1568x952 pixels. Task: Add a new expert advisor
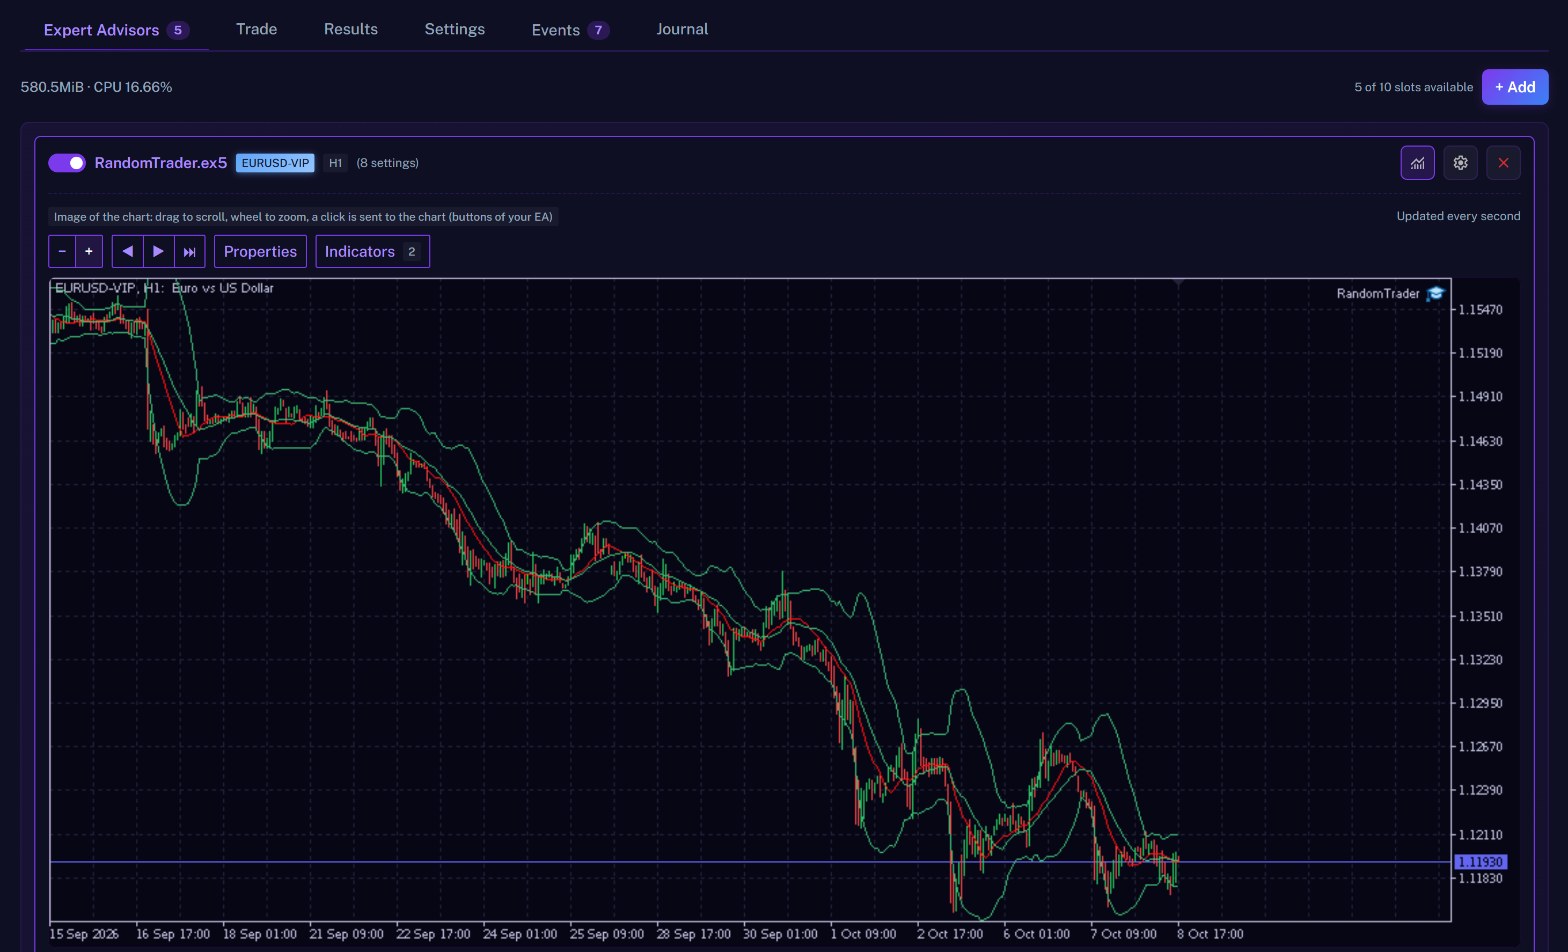click(1515, 87)
